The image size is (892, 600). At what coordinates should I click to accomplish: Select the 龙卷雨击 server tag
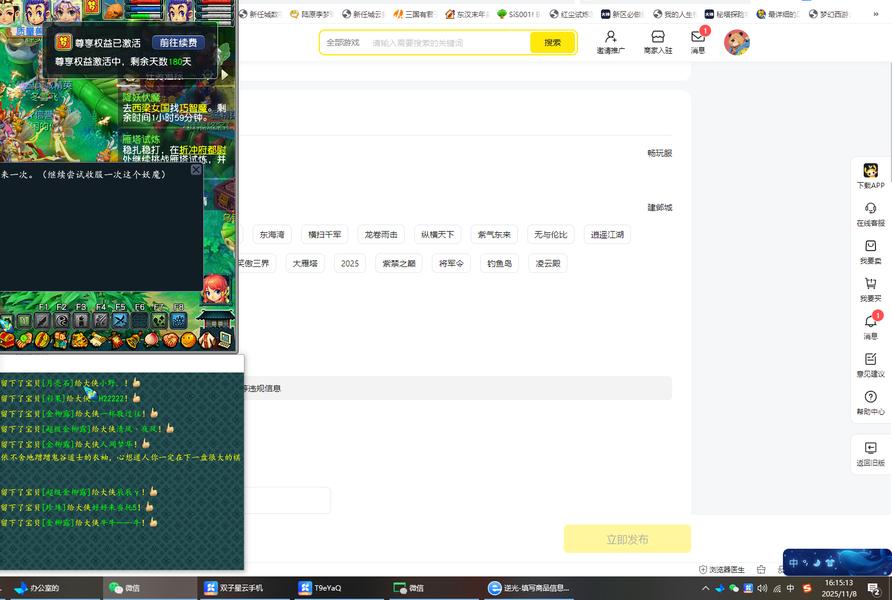pyautogui.click(x=381, y=234)
